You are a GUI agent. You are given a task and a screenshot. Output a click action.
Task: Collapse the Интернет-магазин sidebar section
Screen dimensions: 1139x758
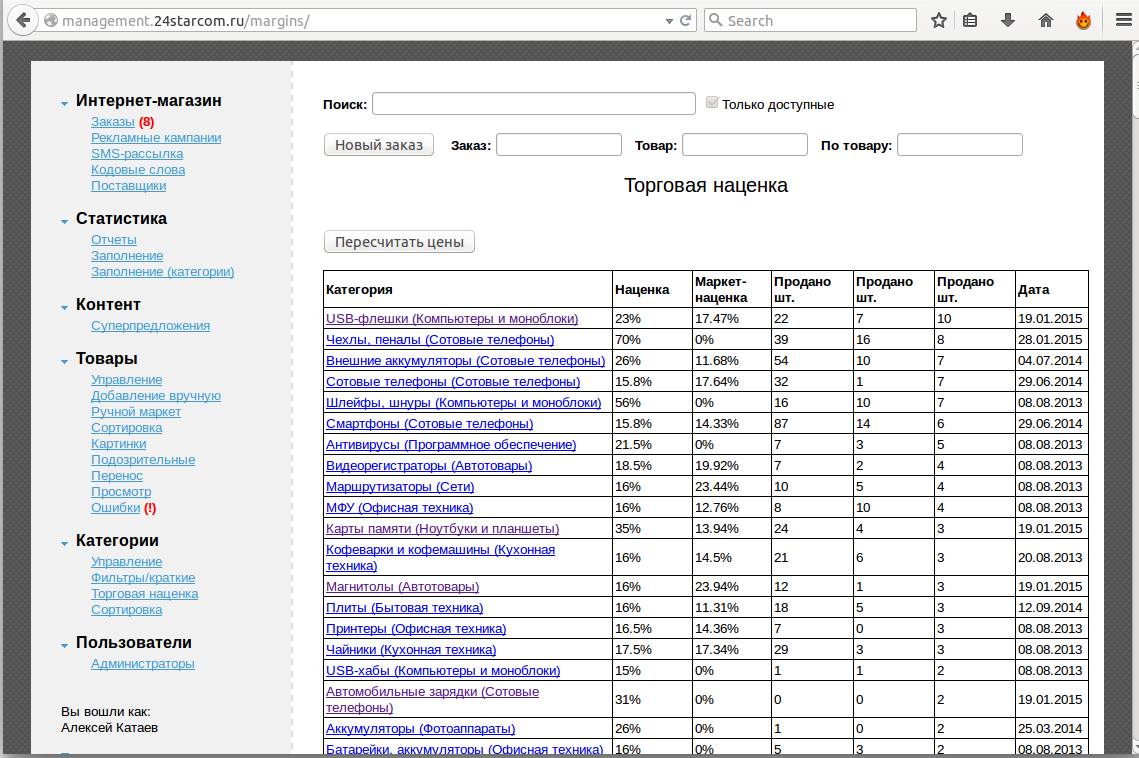point(65,102)
